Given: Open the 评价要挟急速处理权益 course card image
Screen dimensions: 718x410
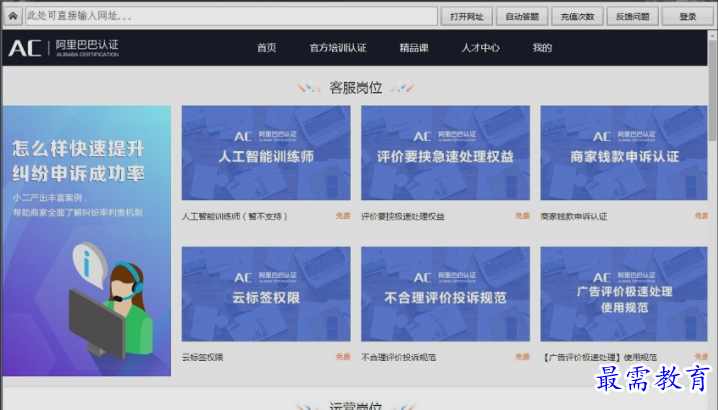Looking at the screenshot, I should 446,153.
